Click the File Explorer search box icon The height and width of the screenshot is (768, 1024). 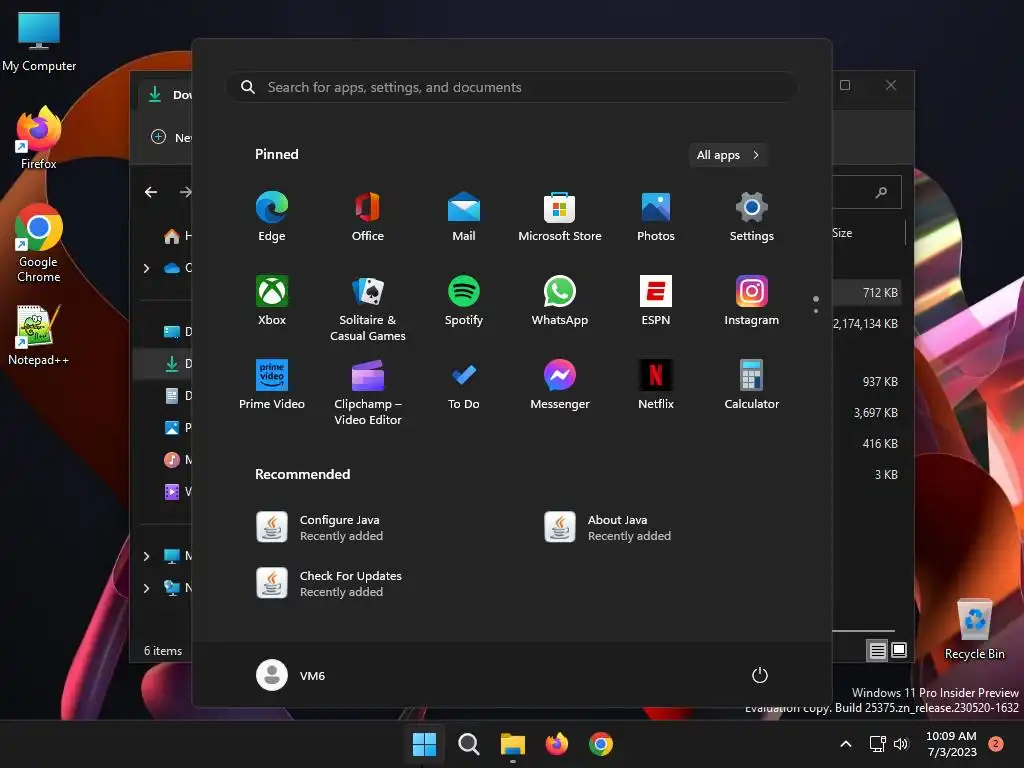(x=882, y=192)
